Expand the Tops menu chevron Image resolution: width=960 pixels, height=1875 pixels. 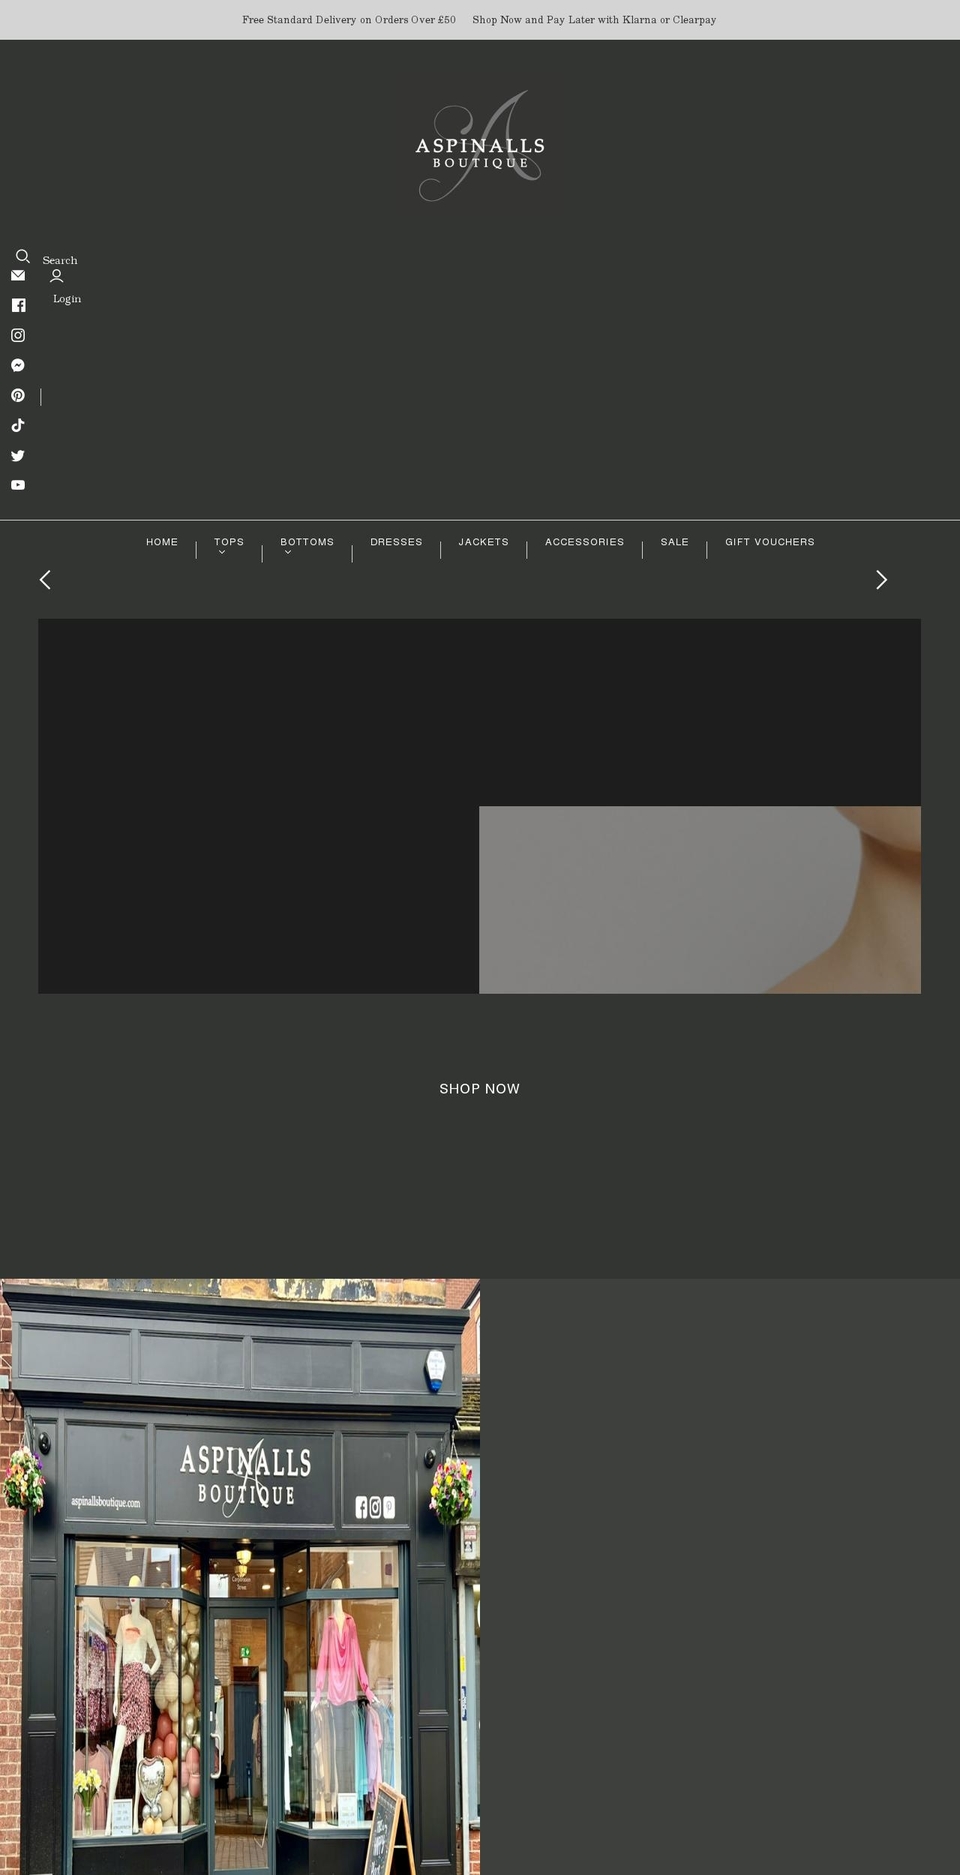click(x=222, y=552)
